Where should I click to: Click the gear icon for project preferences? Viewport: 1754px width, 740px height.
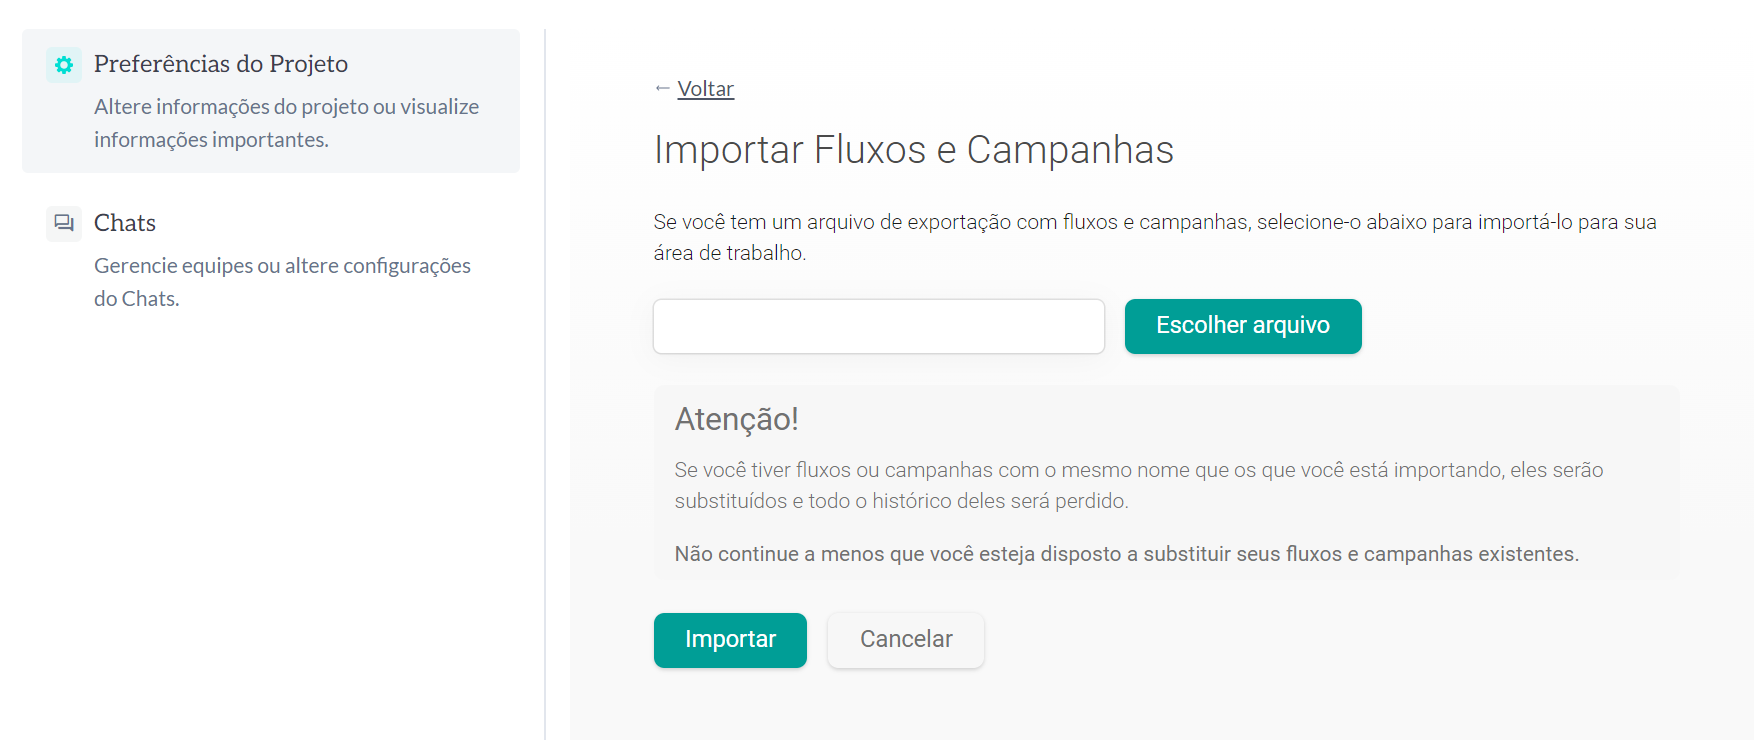click(64, 65)
